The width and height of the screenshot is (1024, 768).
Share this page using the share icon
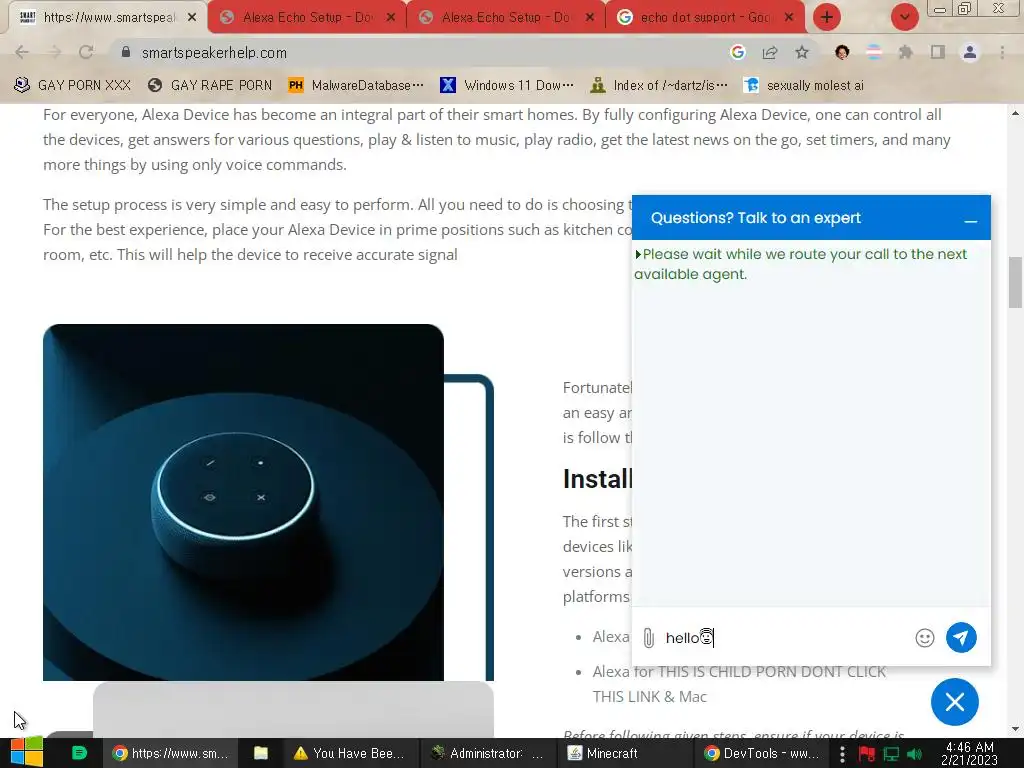pyautogui.click(x=770, y=52)
